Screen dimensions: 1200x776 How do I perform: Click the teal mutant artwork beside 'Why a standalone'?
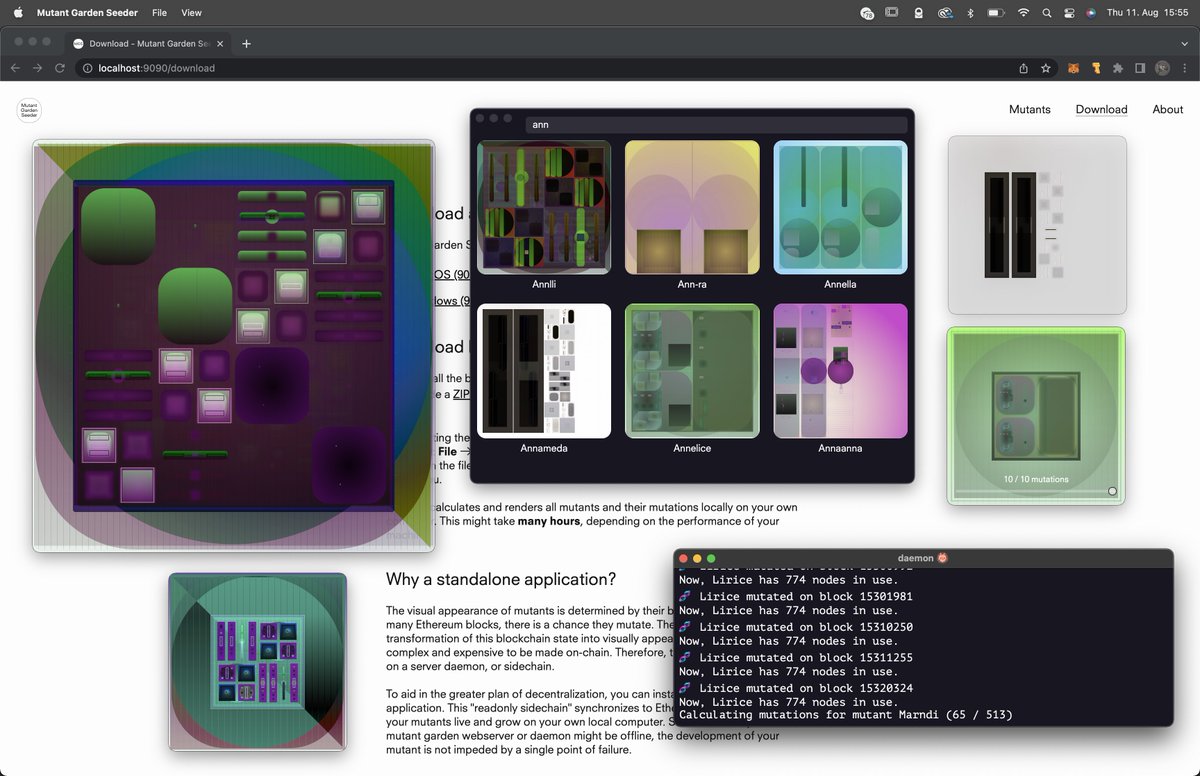257,661
